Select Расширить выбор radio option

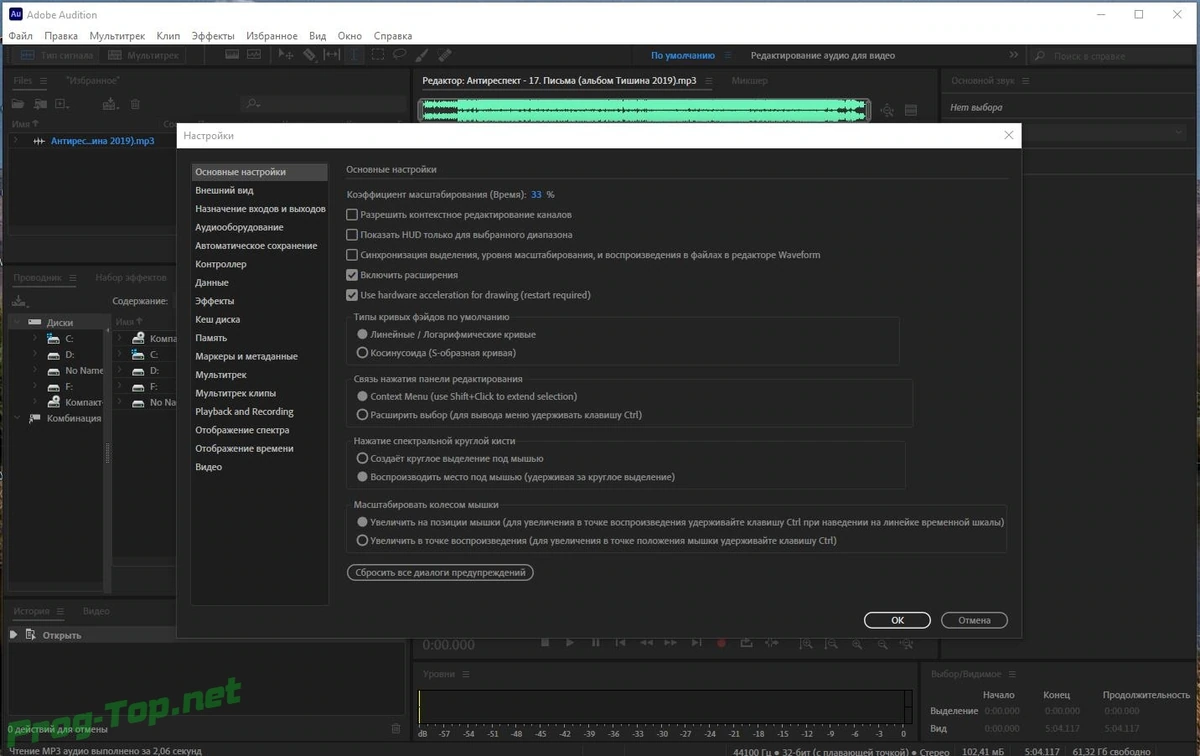363,415
